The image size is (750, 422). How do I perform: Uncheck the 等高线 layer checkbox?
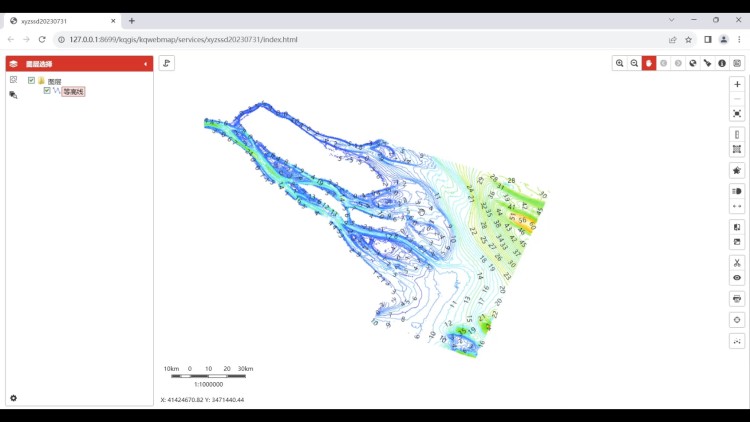point(47,91)
